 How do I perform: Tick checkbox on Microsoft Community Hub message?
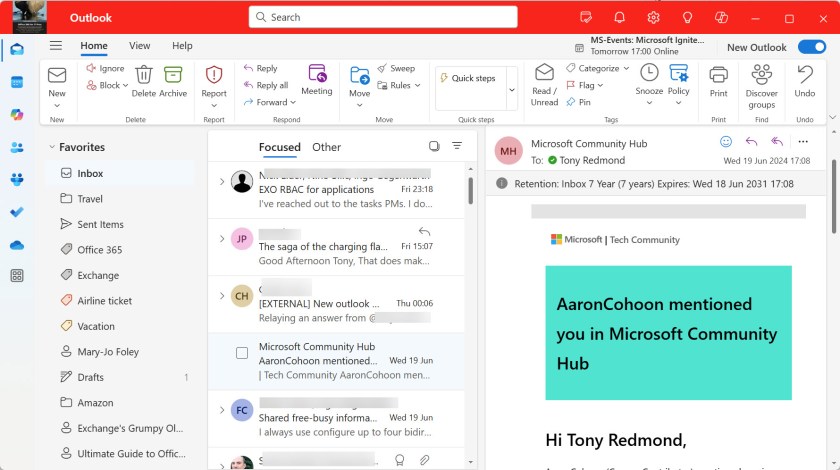coord(242,353)
